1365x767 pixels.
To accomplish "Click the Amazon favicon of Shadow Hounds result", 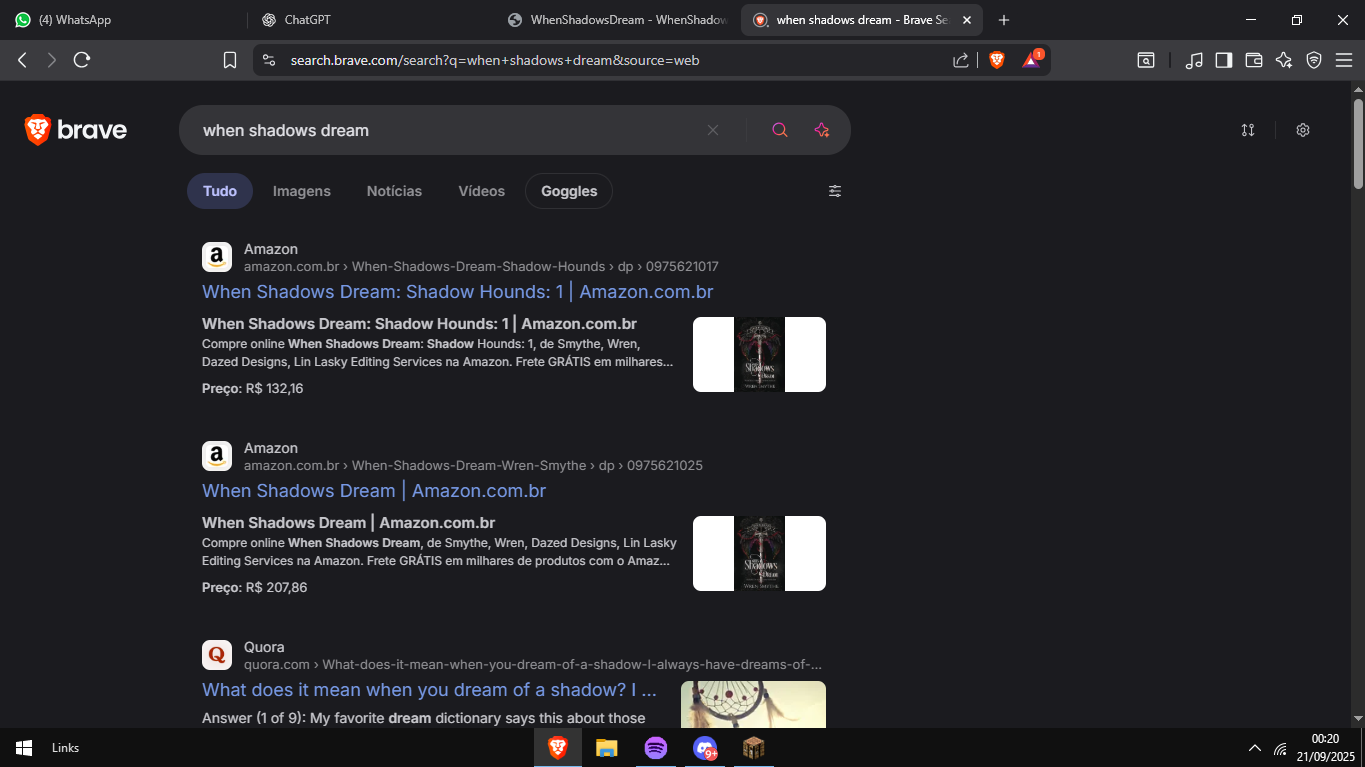I will [x=217, y=257].
